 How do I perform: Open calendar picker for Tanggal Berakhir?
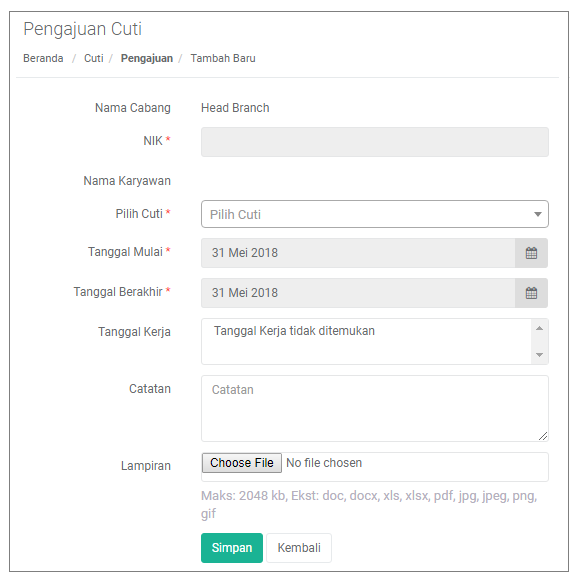pyautogui.click(x=531, y=293)
